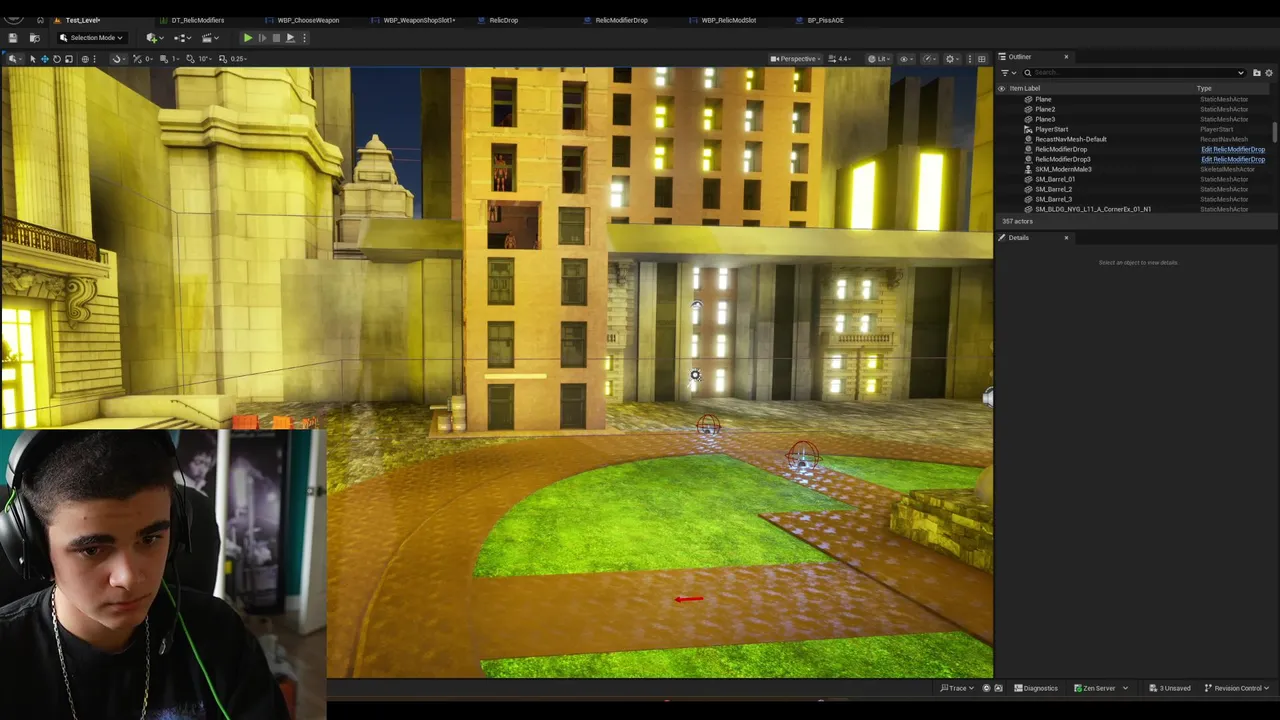This screenshot has width=1280, height=720.
Task: Click the 3 Unsaved indicator
Action: (1169, 688)
